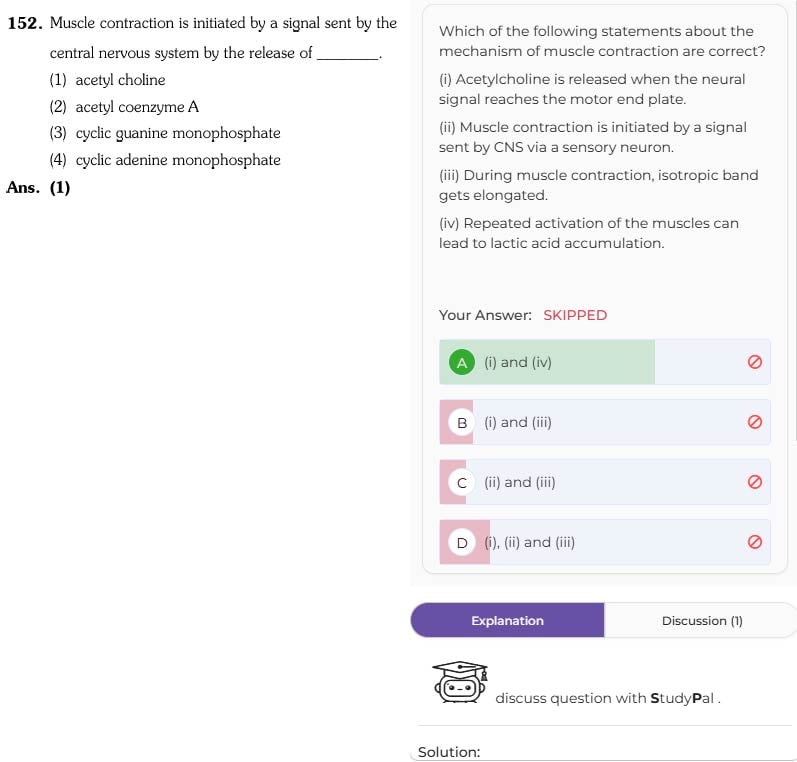The image size is (797, 762).
Task: Switch to the Discussion (1) tab
Action: [x=701, y=620]
